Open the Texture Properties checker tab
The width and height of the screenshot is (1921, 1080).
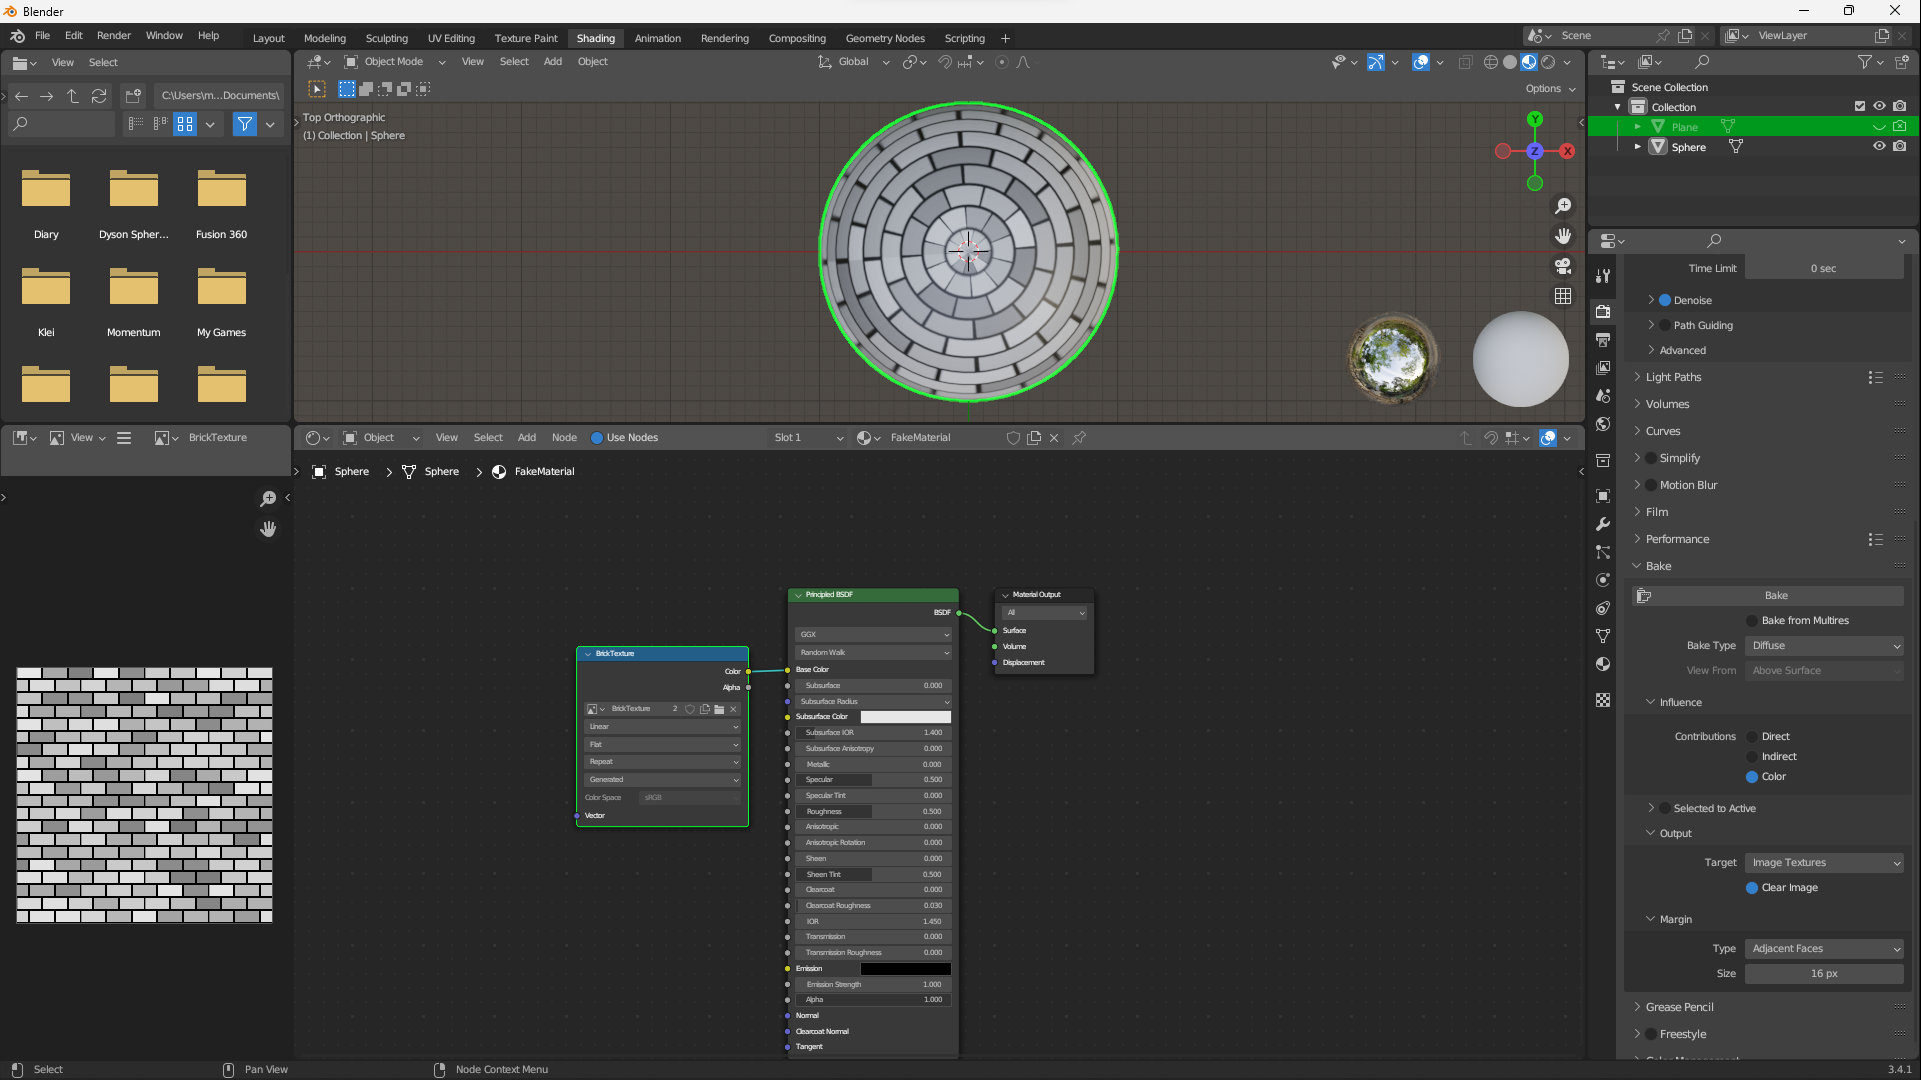pos(1603,700)
